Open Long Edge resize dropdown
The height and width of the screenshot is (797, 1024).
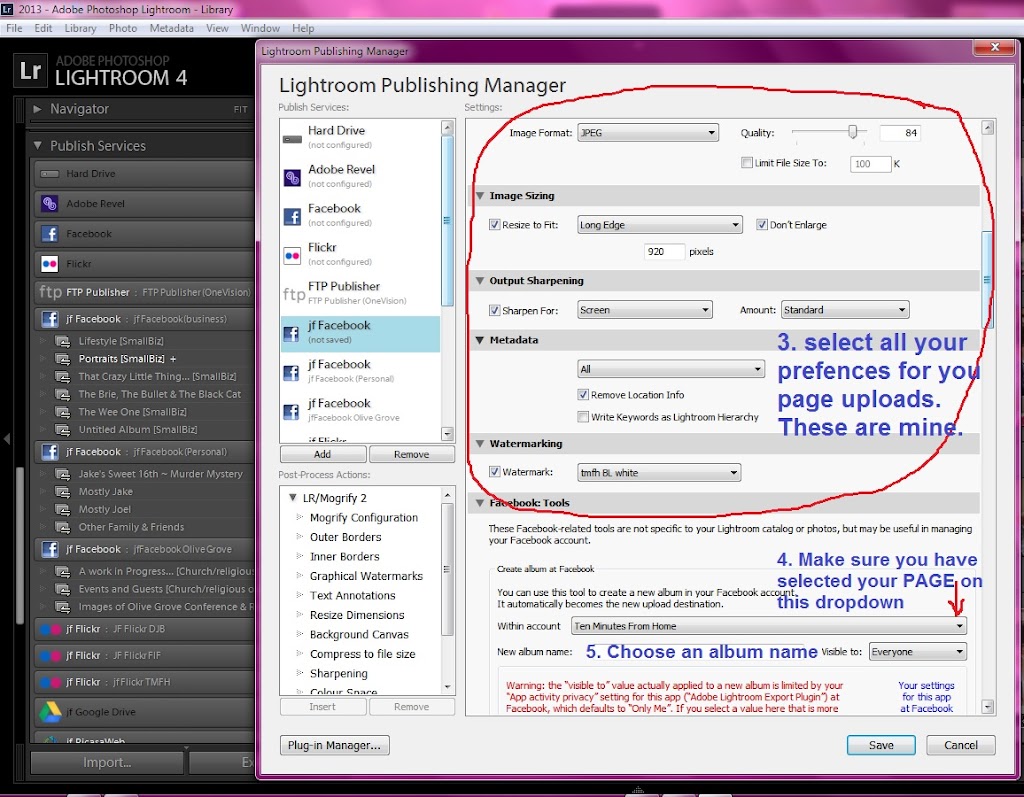(660, 225)
